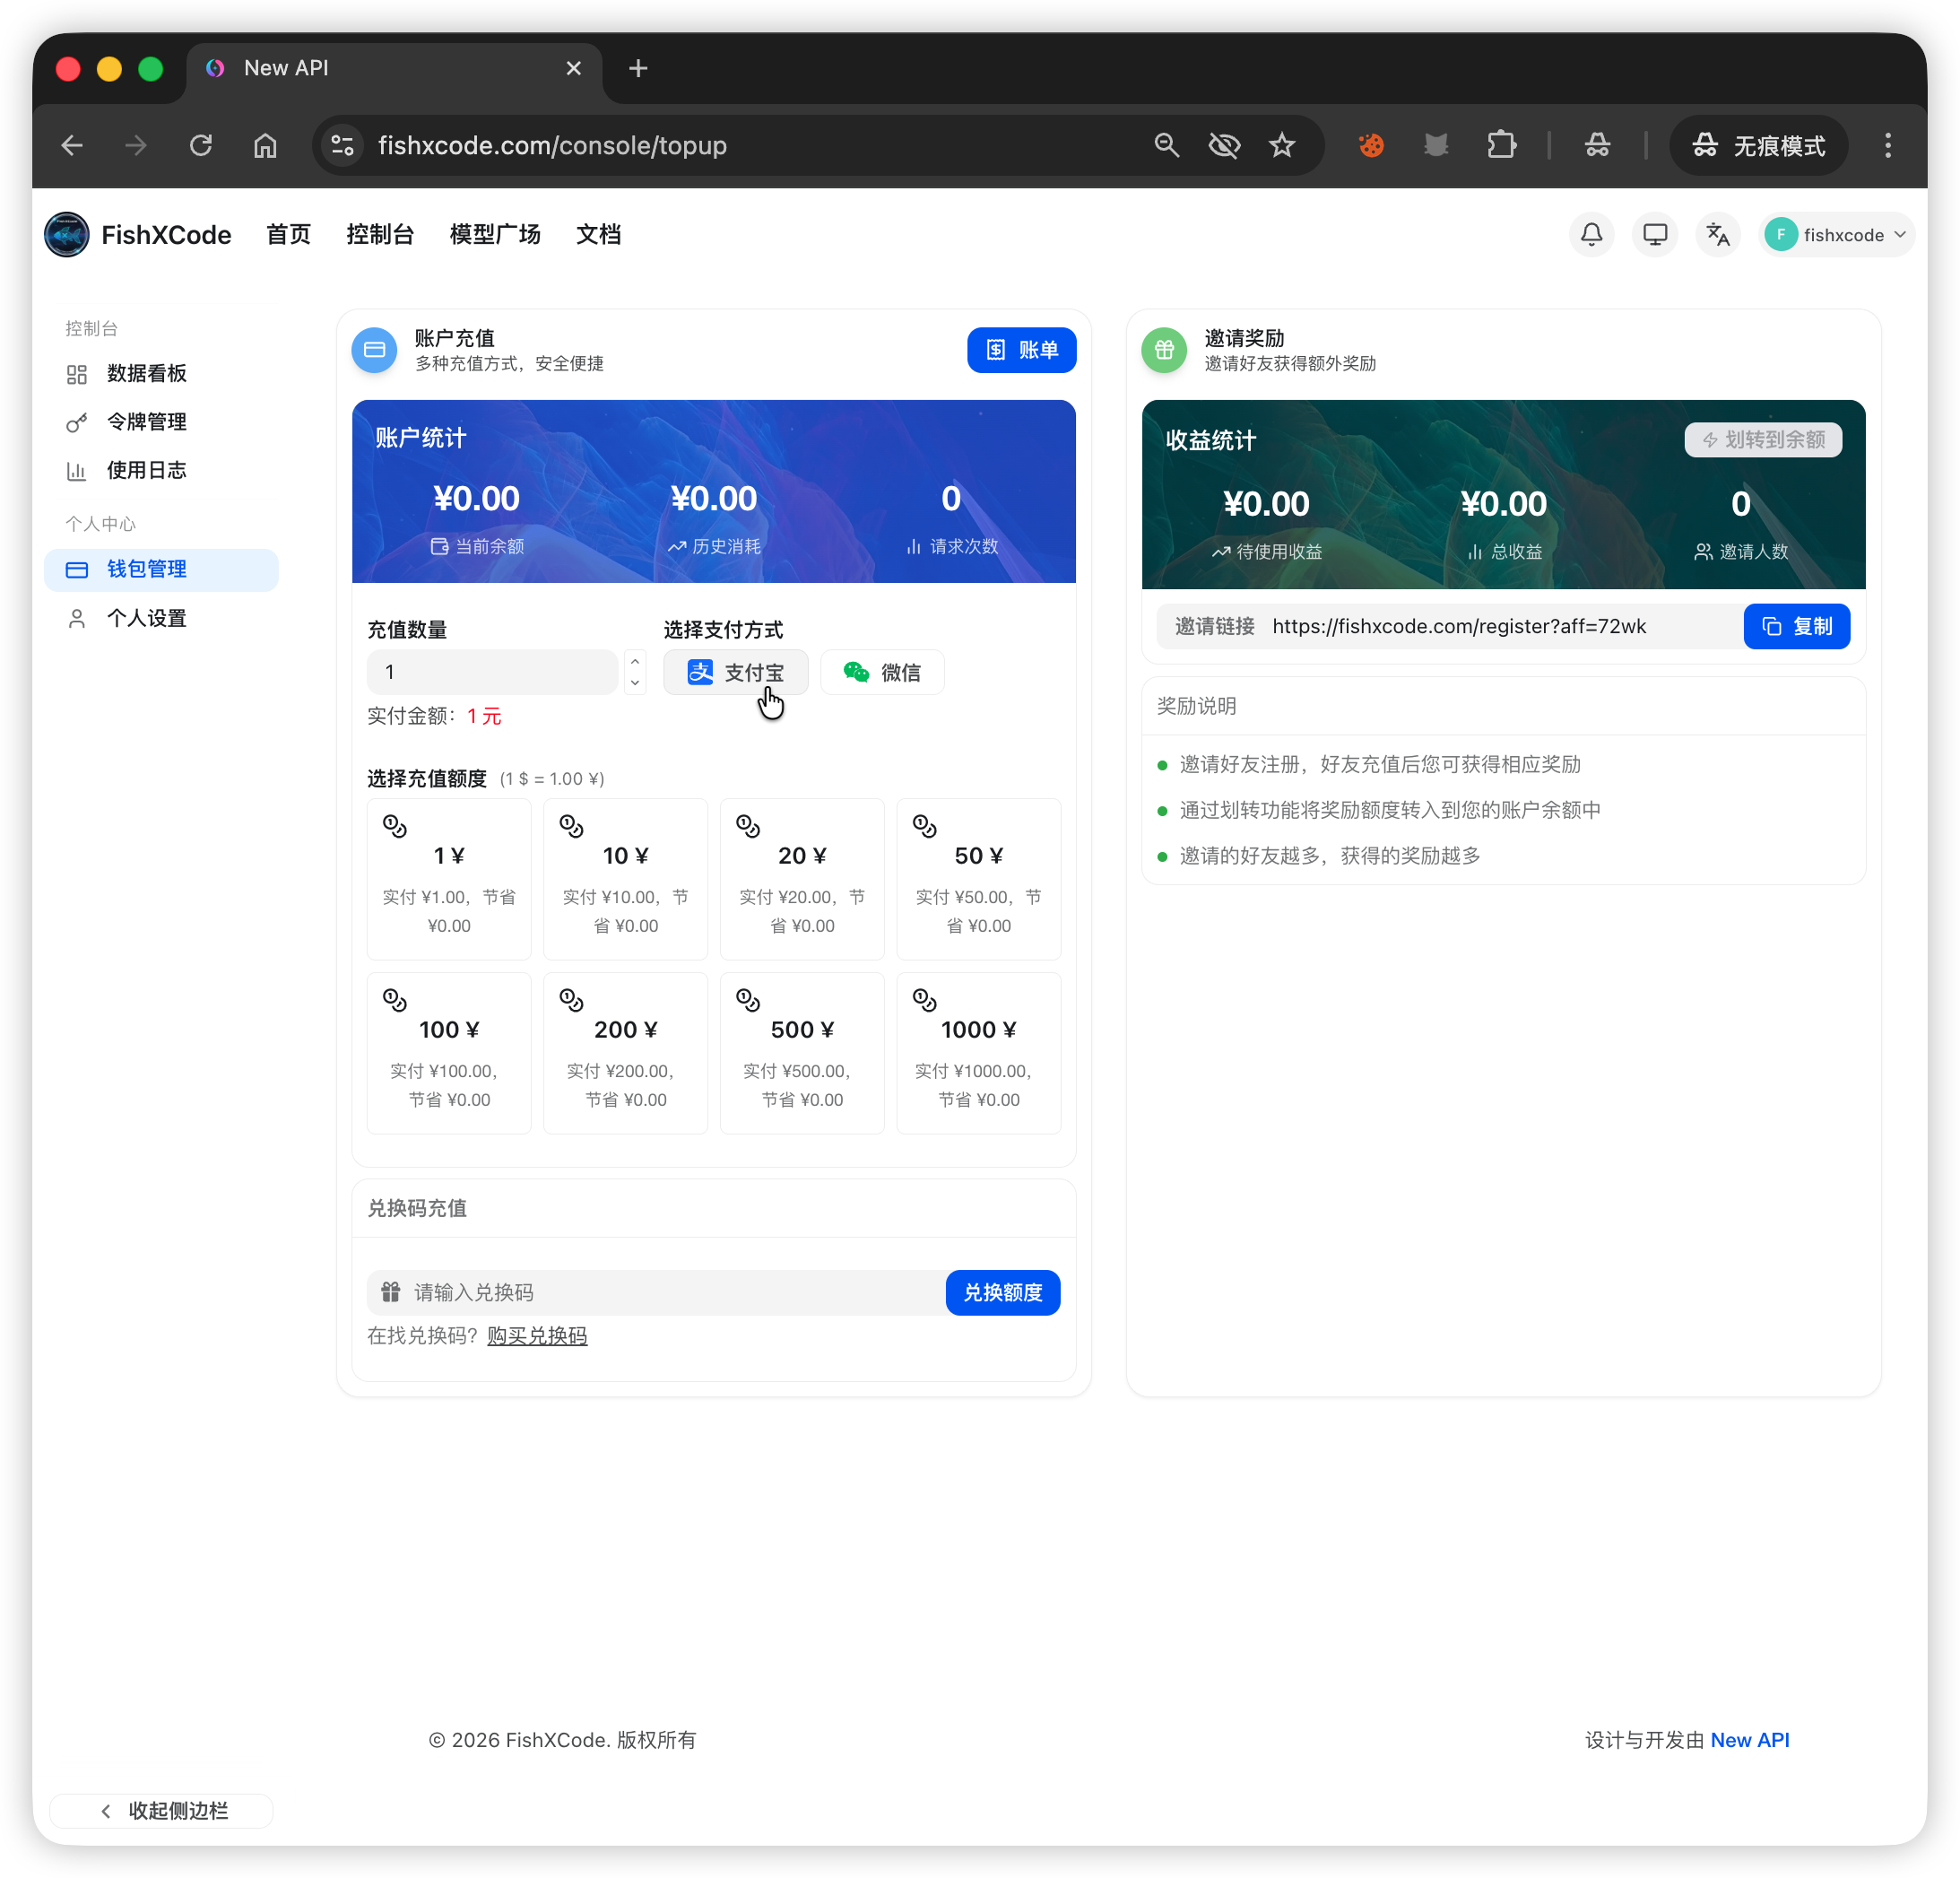Click the browser search zoom icon
This screenshot has height=1878, width=1960.
click(x=1166, y=146)
